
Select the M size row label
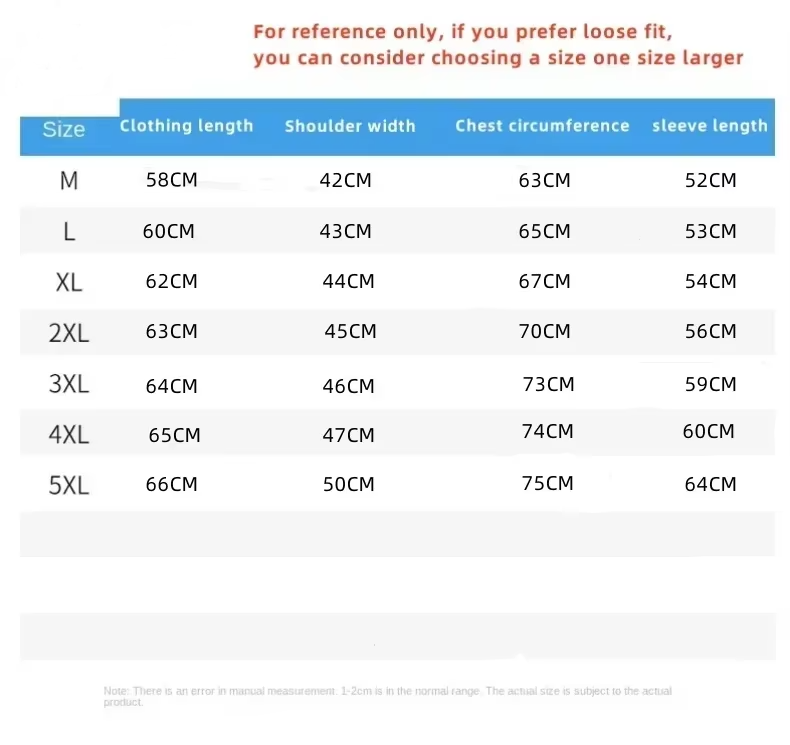coord(69,180)
